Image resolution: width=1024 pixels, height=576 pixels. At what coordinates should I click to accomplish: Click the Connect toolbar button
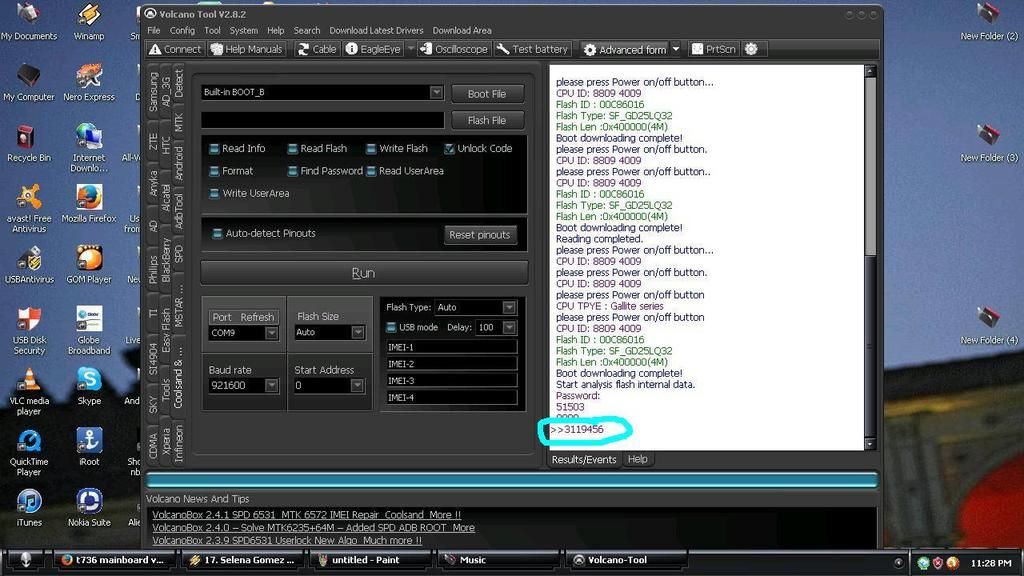(175, 49)
